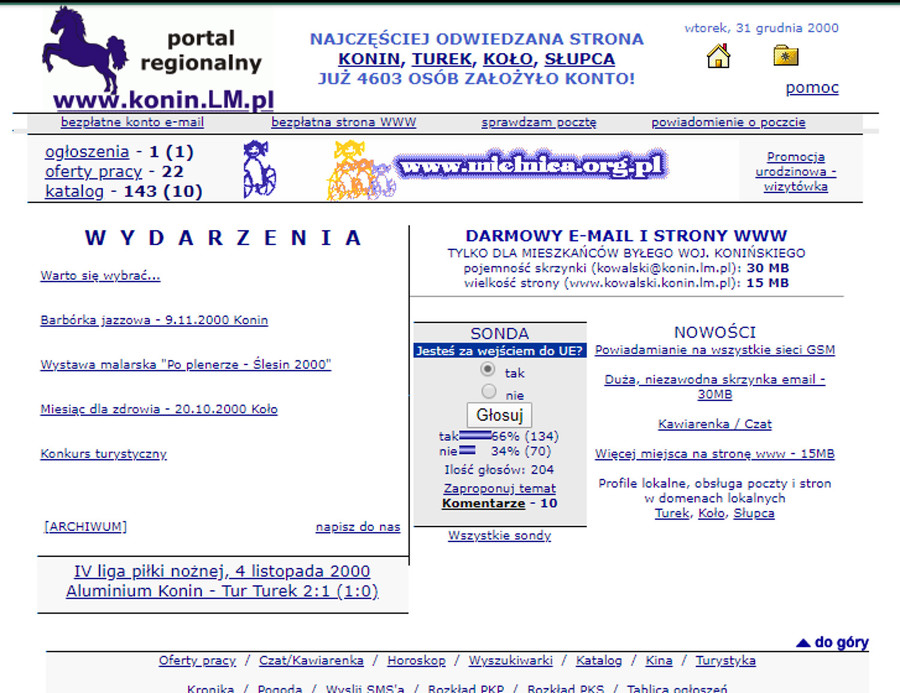Select 'tak' radio button in poll

click(x=488, y=370)
